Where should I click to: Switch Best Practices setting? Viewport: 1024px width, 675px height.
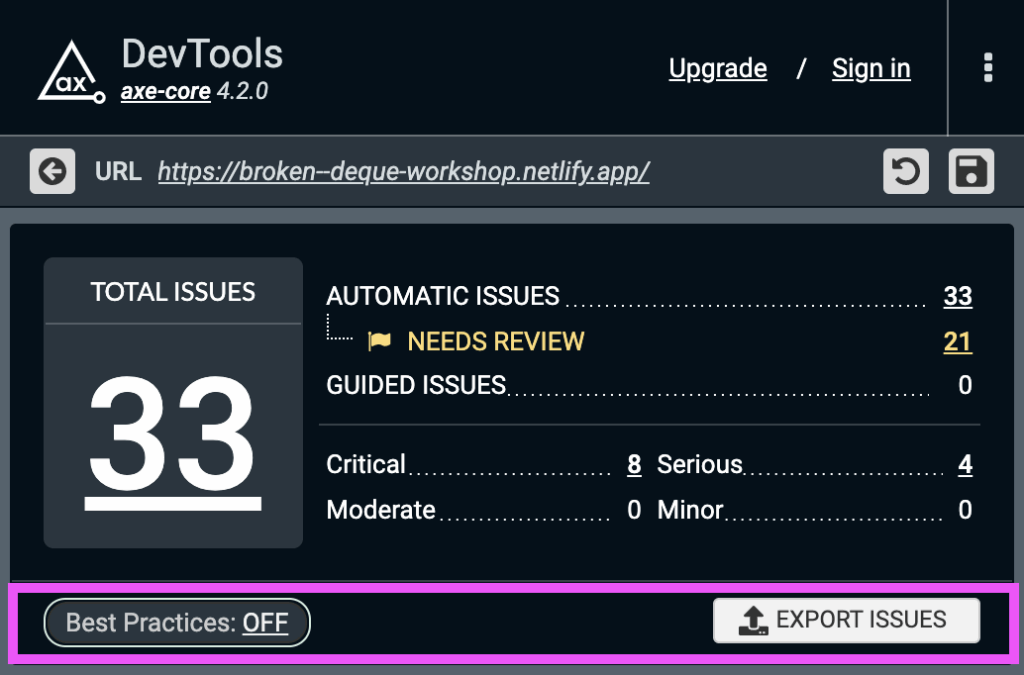[x=176, y=622]
